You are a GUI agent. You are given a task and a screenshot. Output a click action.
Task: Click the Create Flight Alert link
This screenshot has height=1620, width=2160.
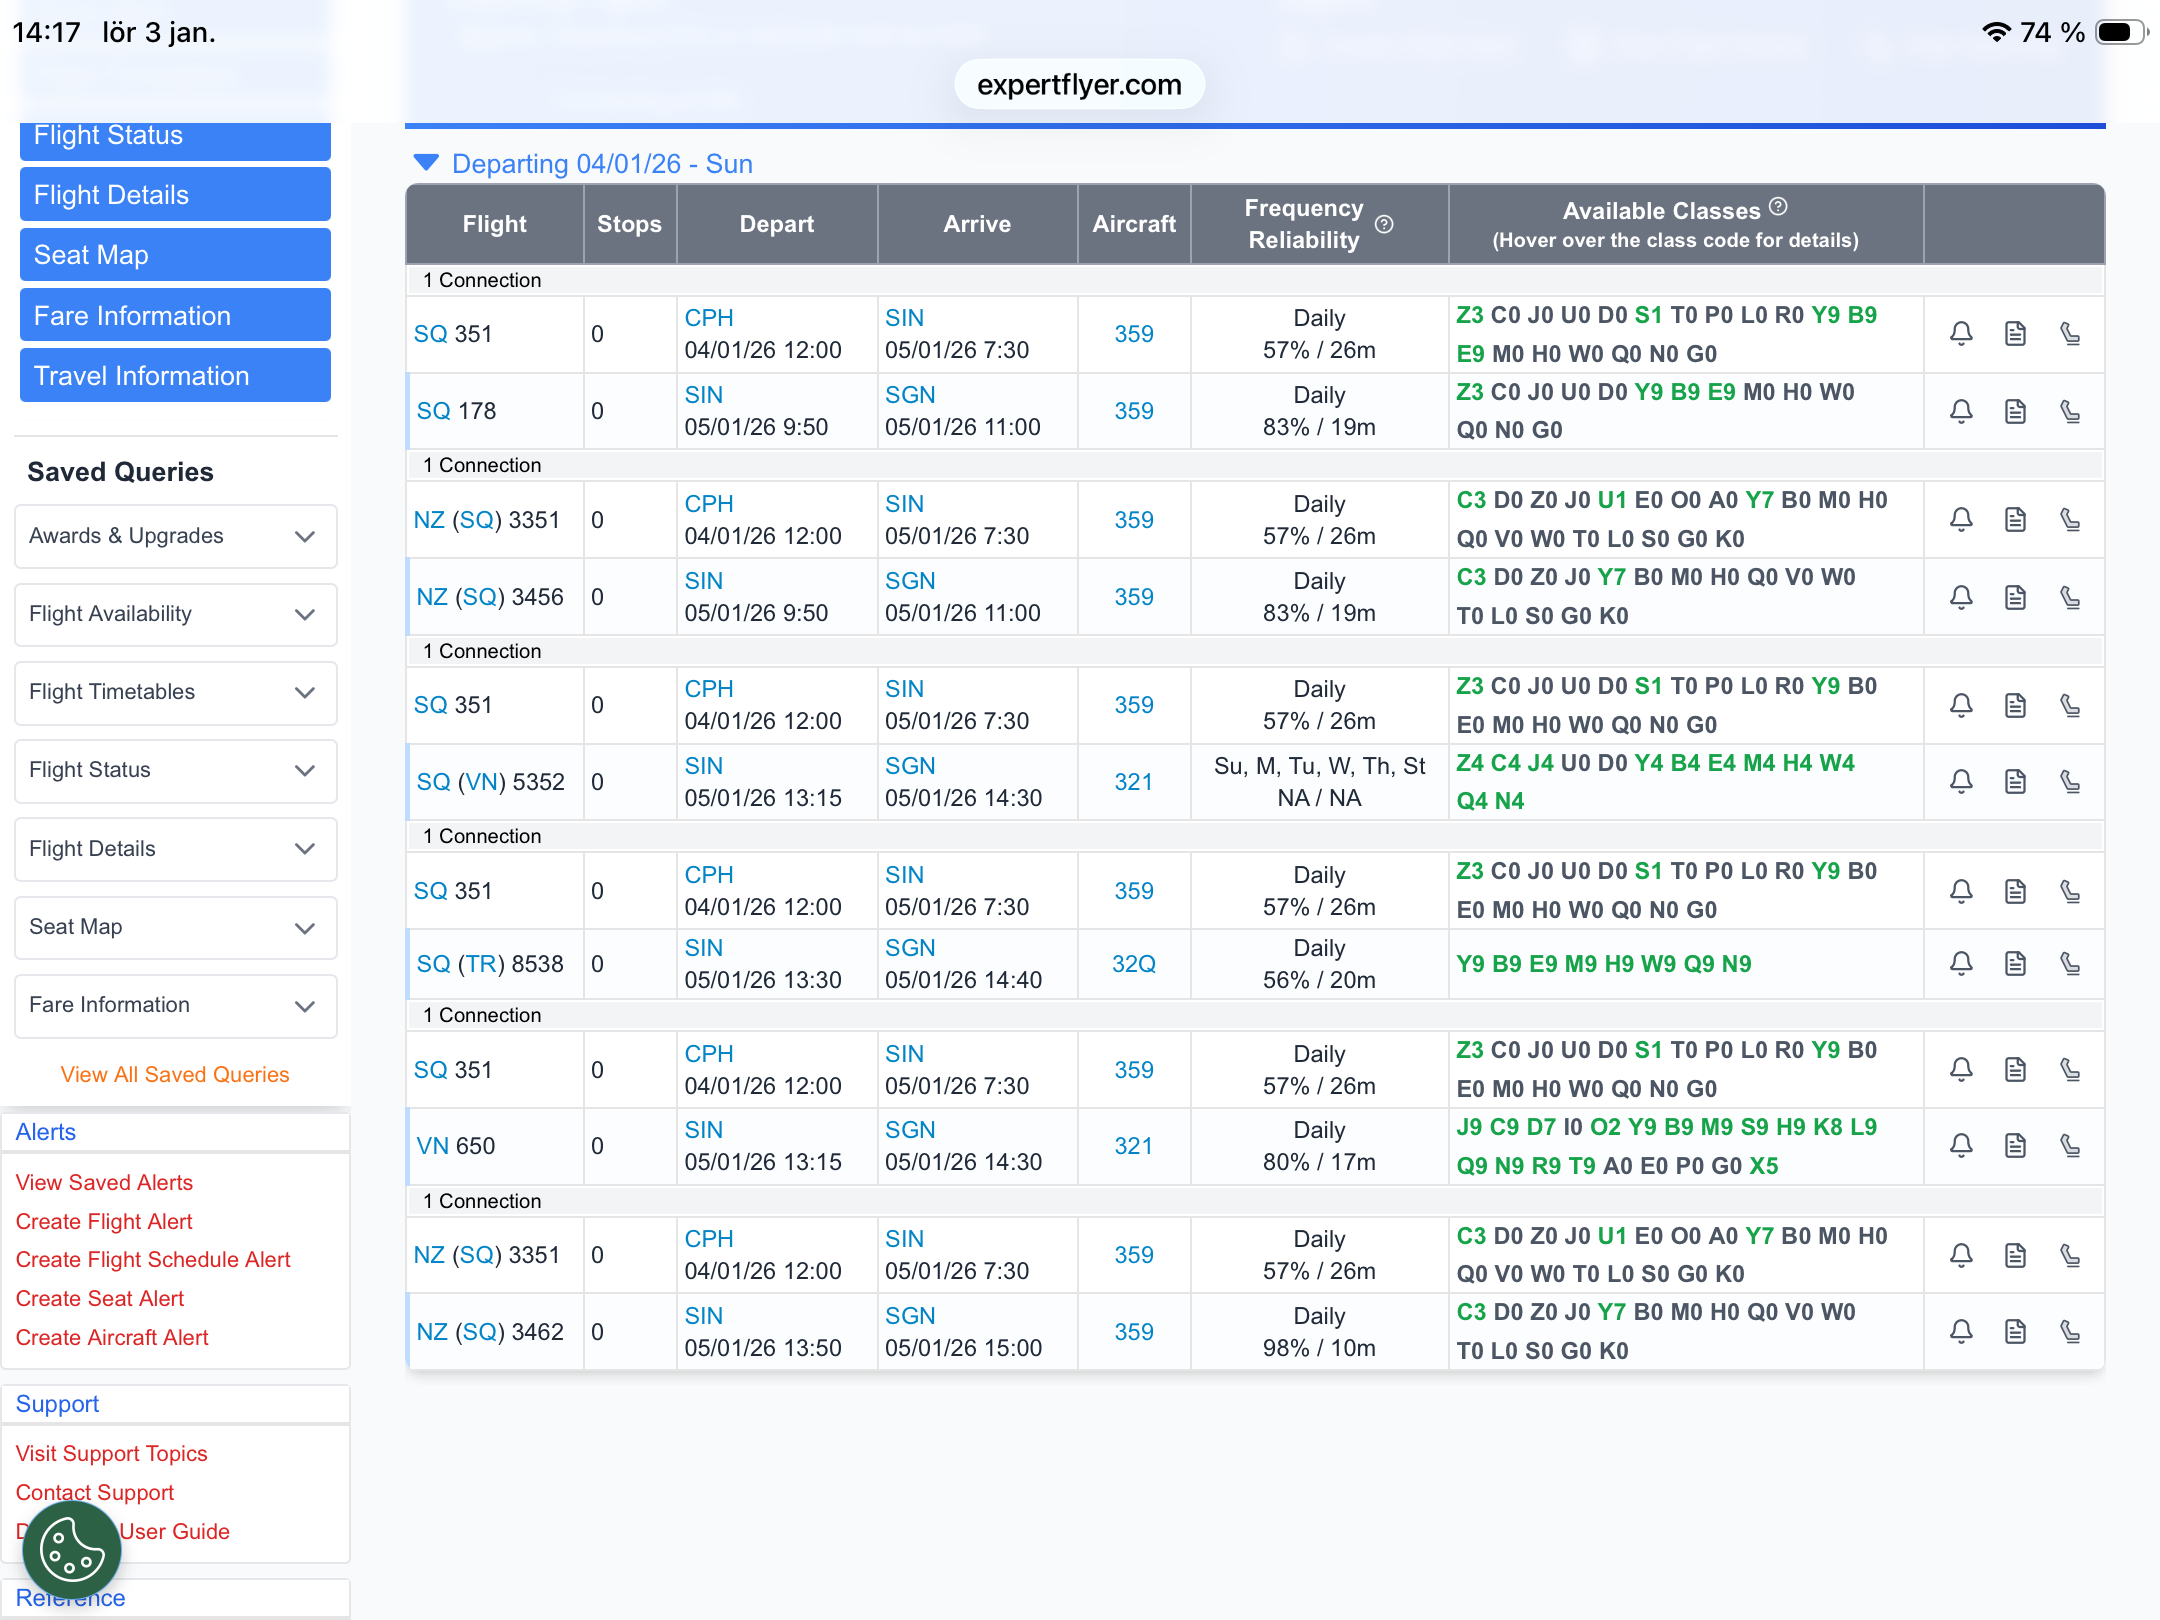(x=104, y=1221)
